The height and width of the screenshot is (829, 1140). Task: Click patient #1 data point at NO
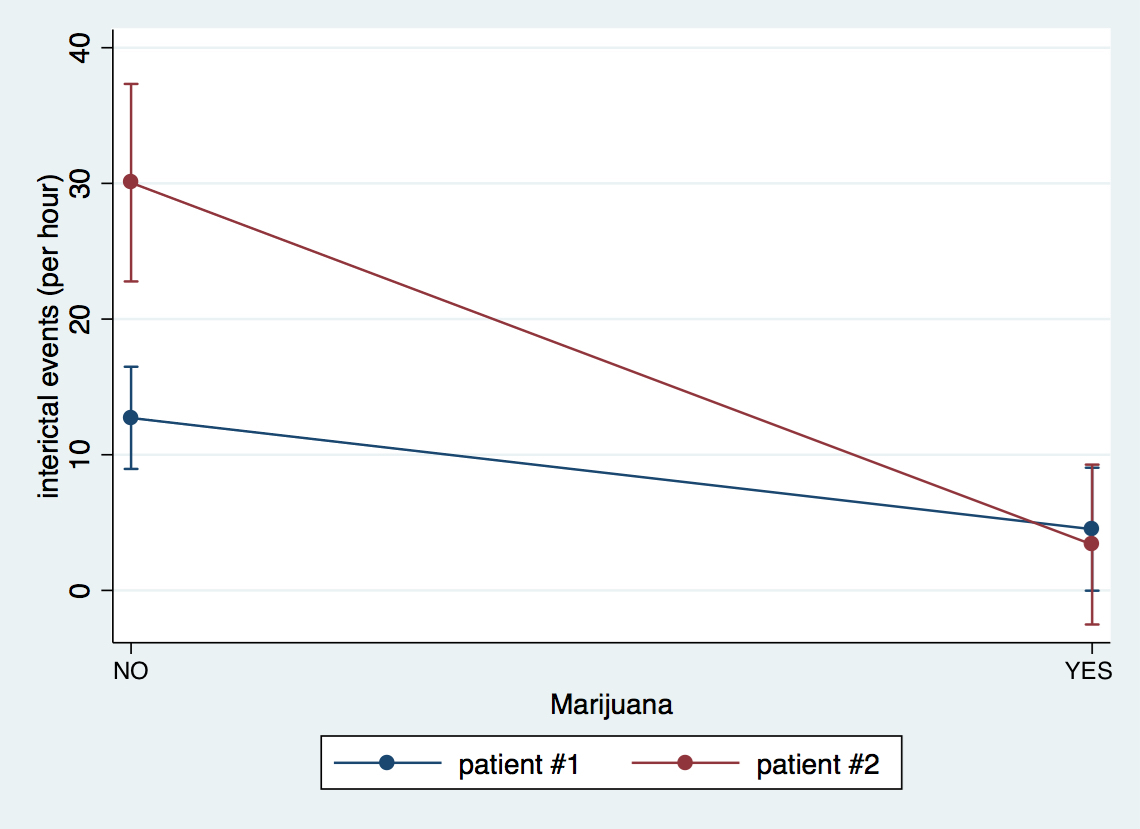click(130, 418)
